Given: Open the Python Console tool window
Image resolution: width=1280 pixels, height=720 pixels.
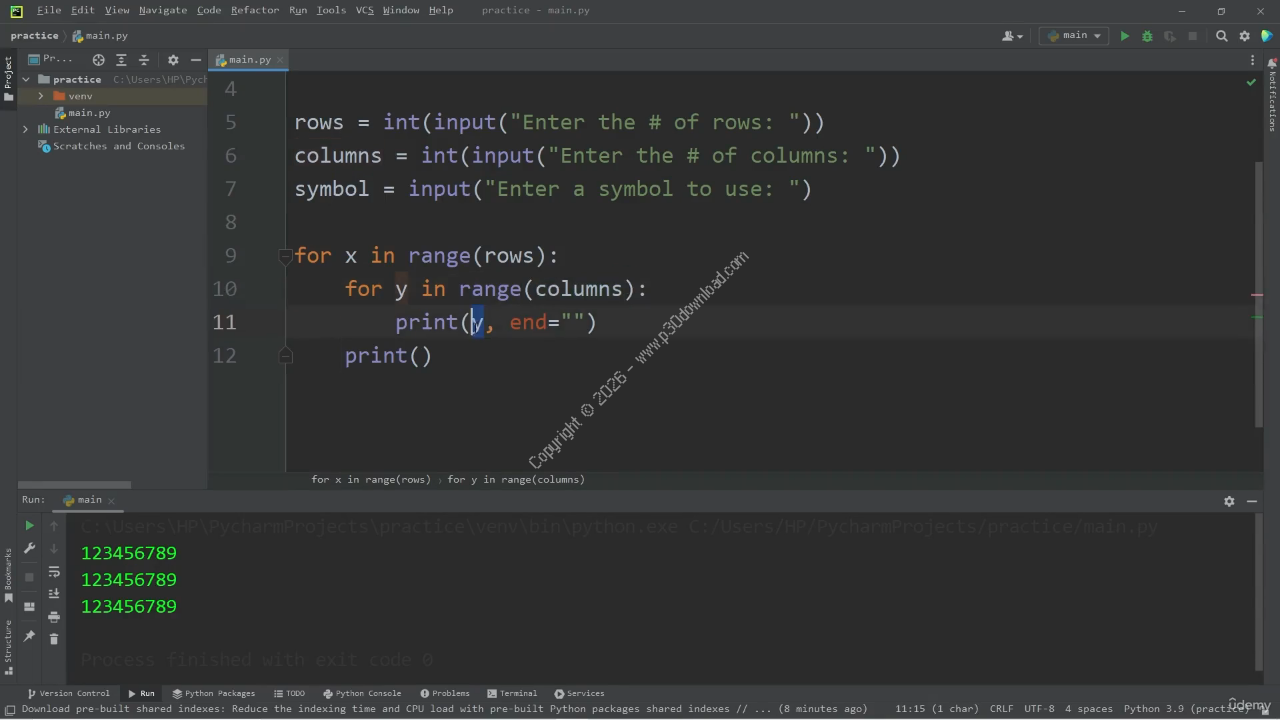Looking at the screenshot, I should [x=362, y=693].
